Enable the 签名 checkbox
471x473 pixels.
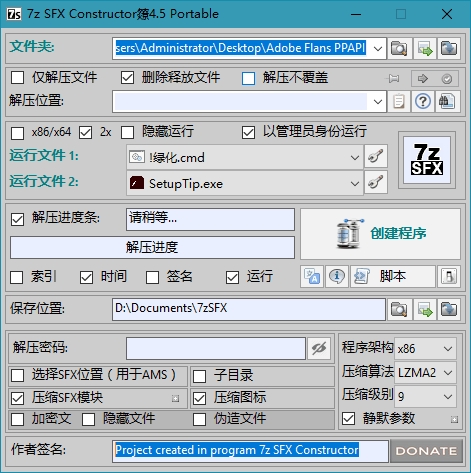pyautogui.click(x=152, y=277)
